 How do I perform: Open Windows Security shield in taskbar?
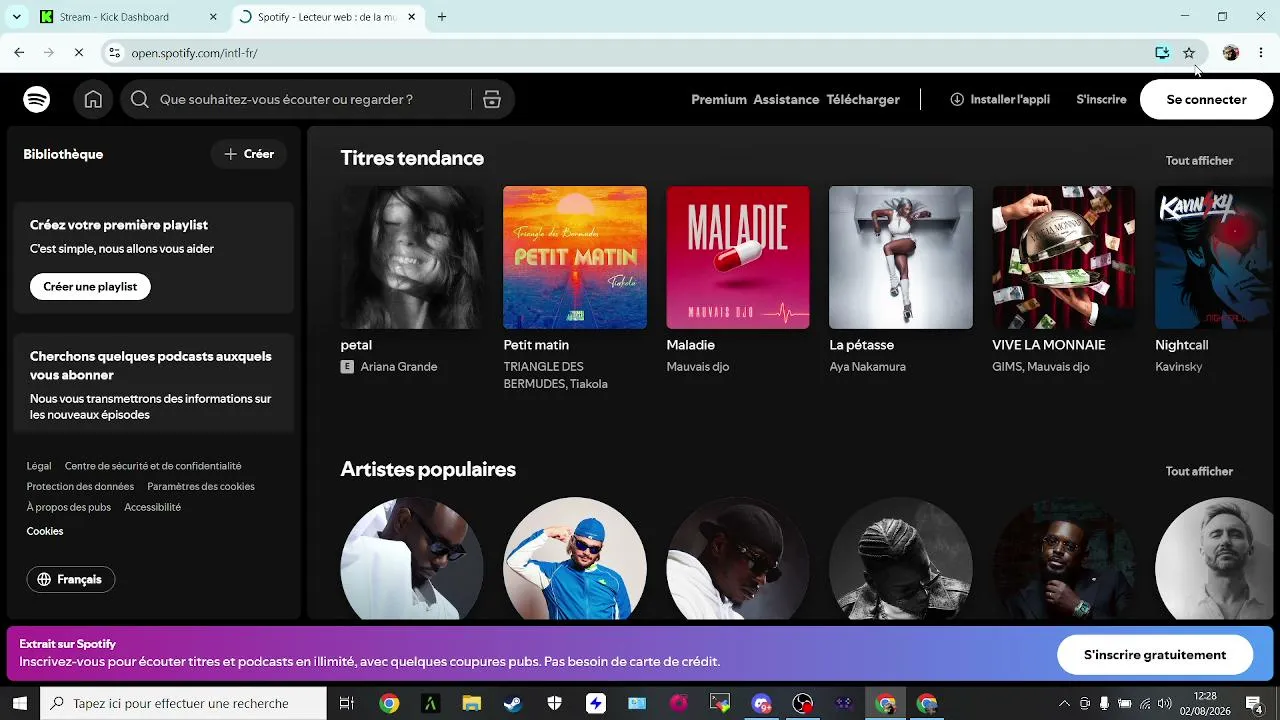554,703
